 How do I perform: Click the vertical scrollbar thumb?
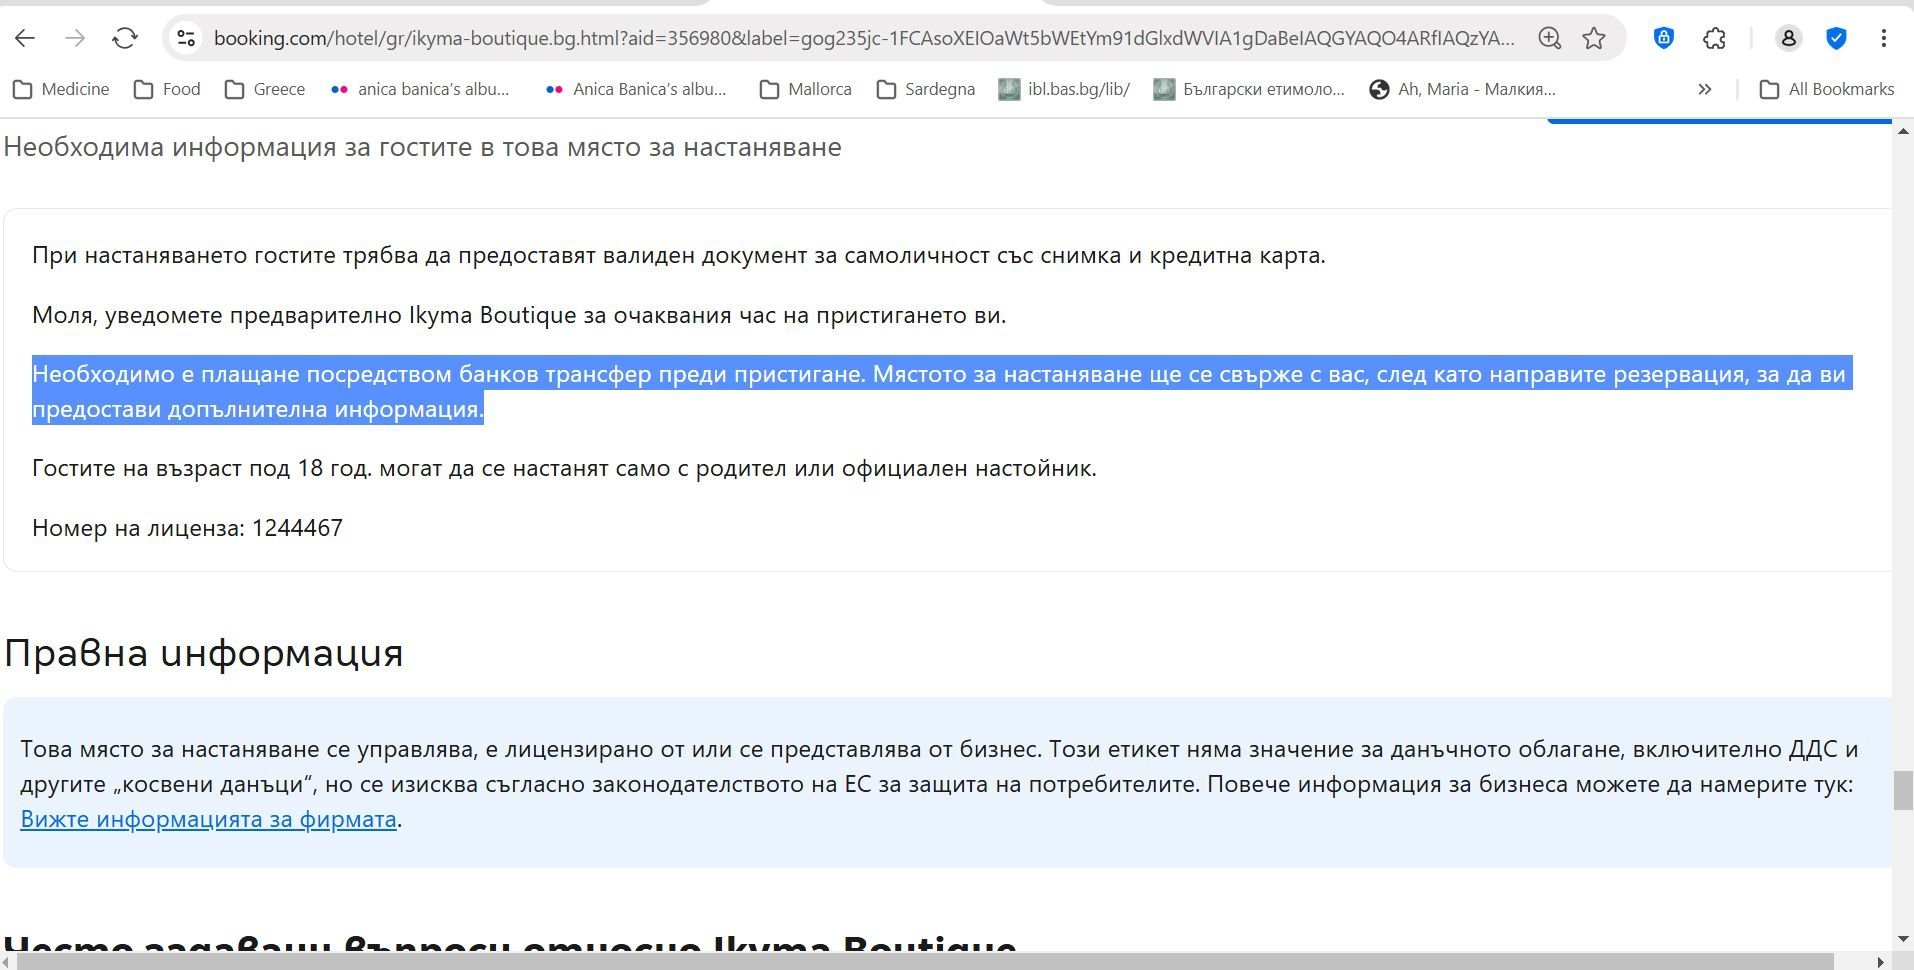click(1903, 790)
